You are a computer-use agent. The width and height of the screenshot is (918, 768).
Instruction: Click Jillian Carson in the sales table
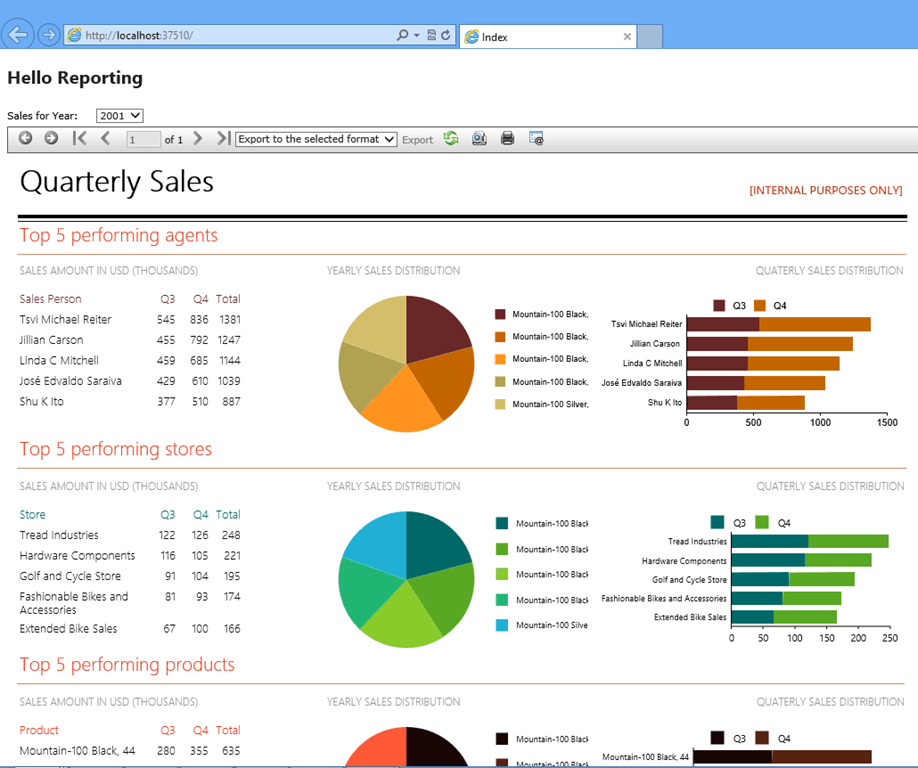[51, 340]
